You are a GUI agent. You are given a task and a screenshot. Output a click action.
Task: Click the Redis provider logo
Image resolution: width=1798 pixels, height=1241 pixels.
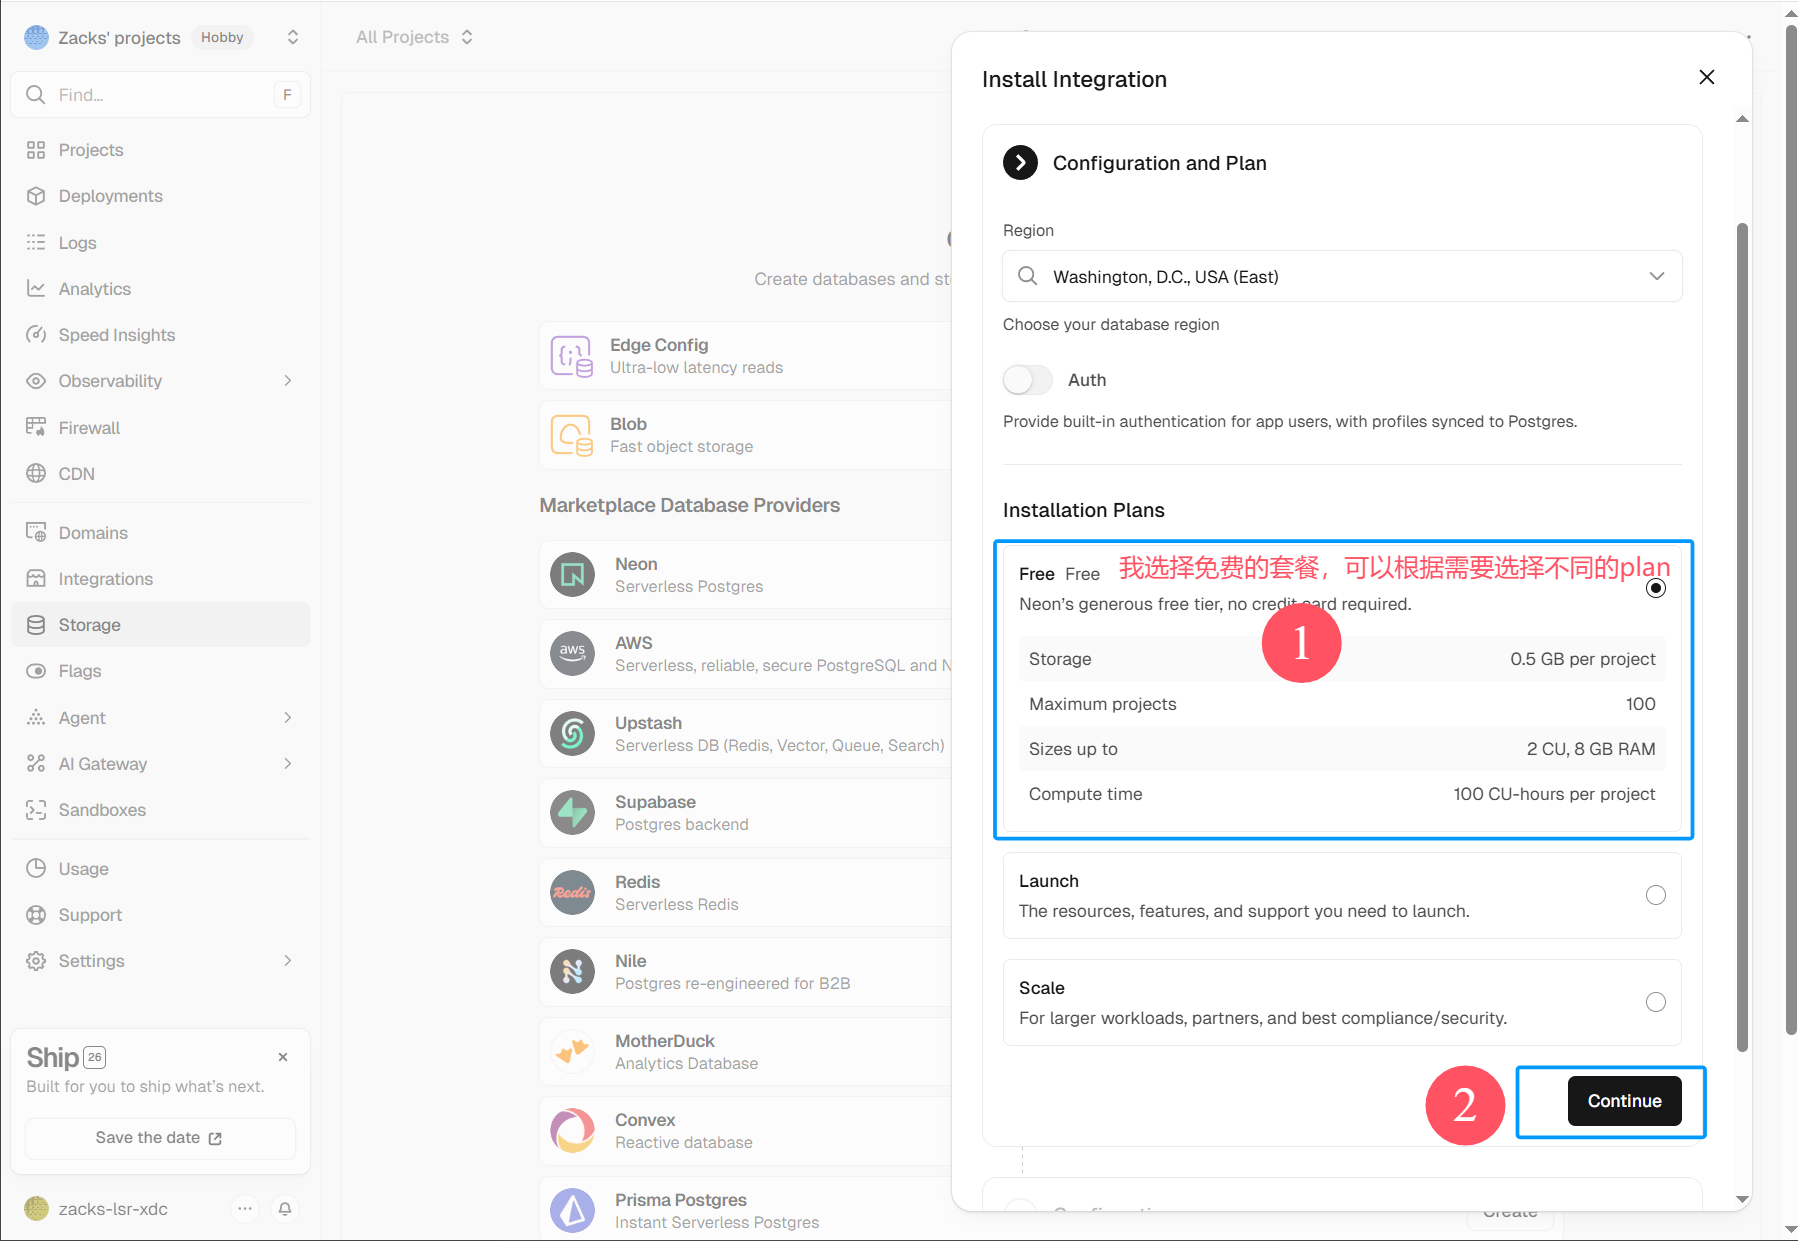pos(573,893)
